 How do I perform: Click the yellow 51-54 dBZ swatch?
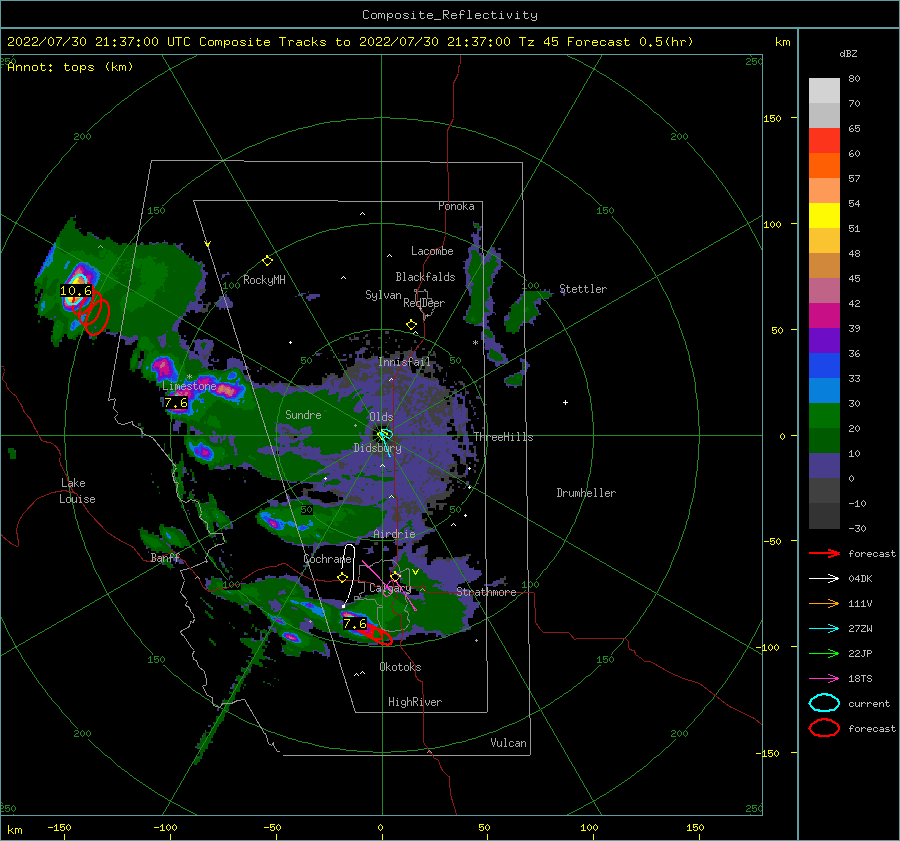824,216
